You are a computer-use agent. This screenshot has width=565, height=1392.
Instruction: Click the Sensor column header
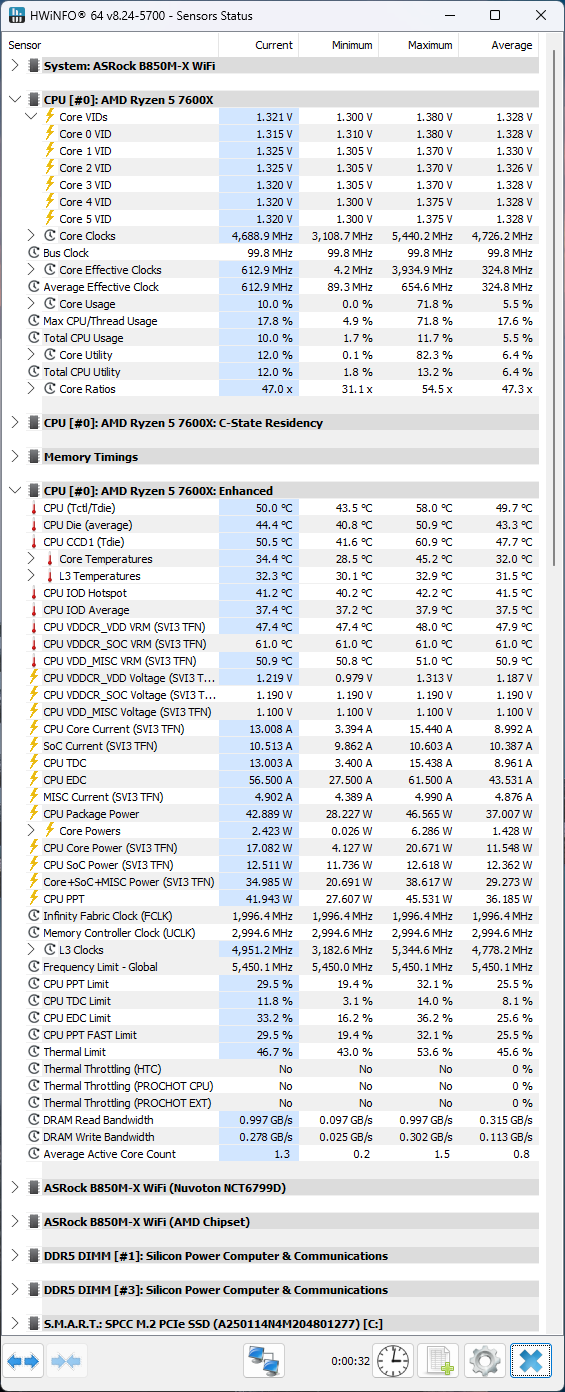(110, 45)
